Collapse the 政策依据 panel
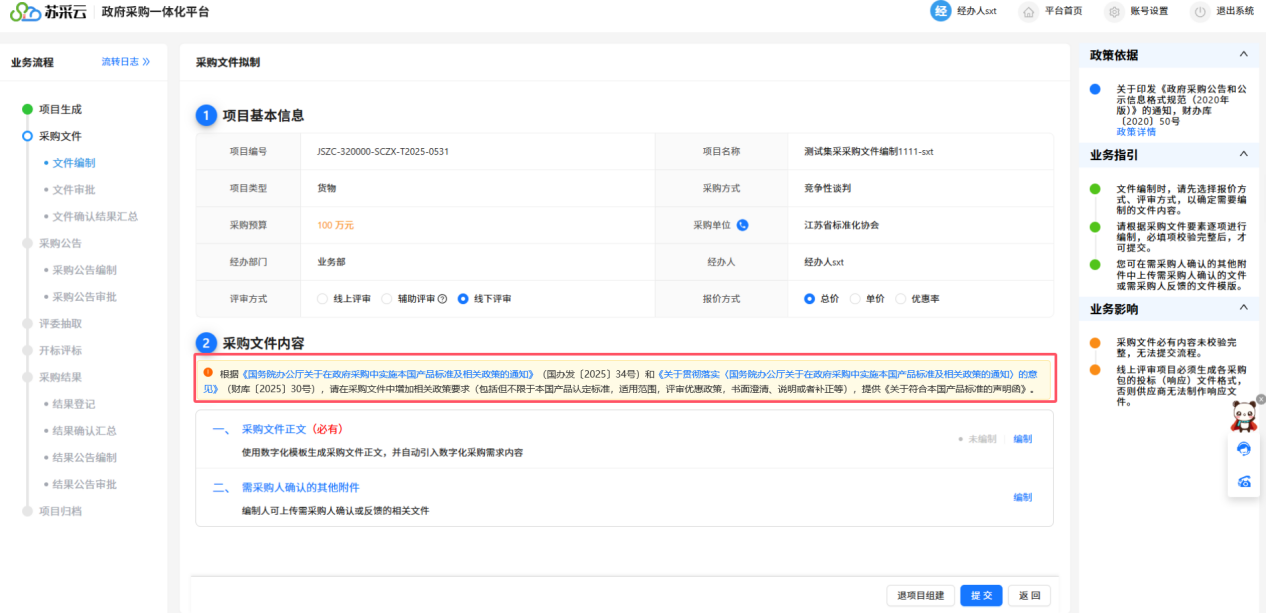 click(x=1243, y=54)
